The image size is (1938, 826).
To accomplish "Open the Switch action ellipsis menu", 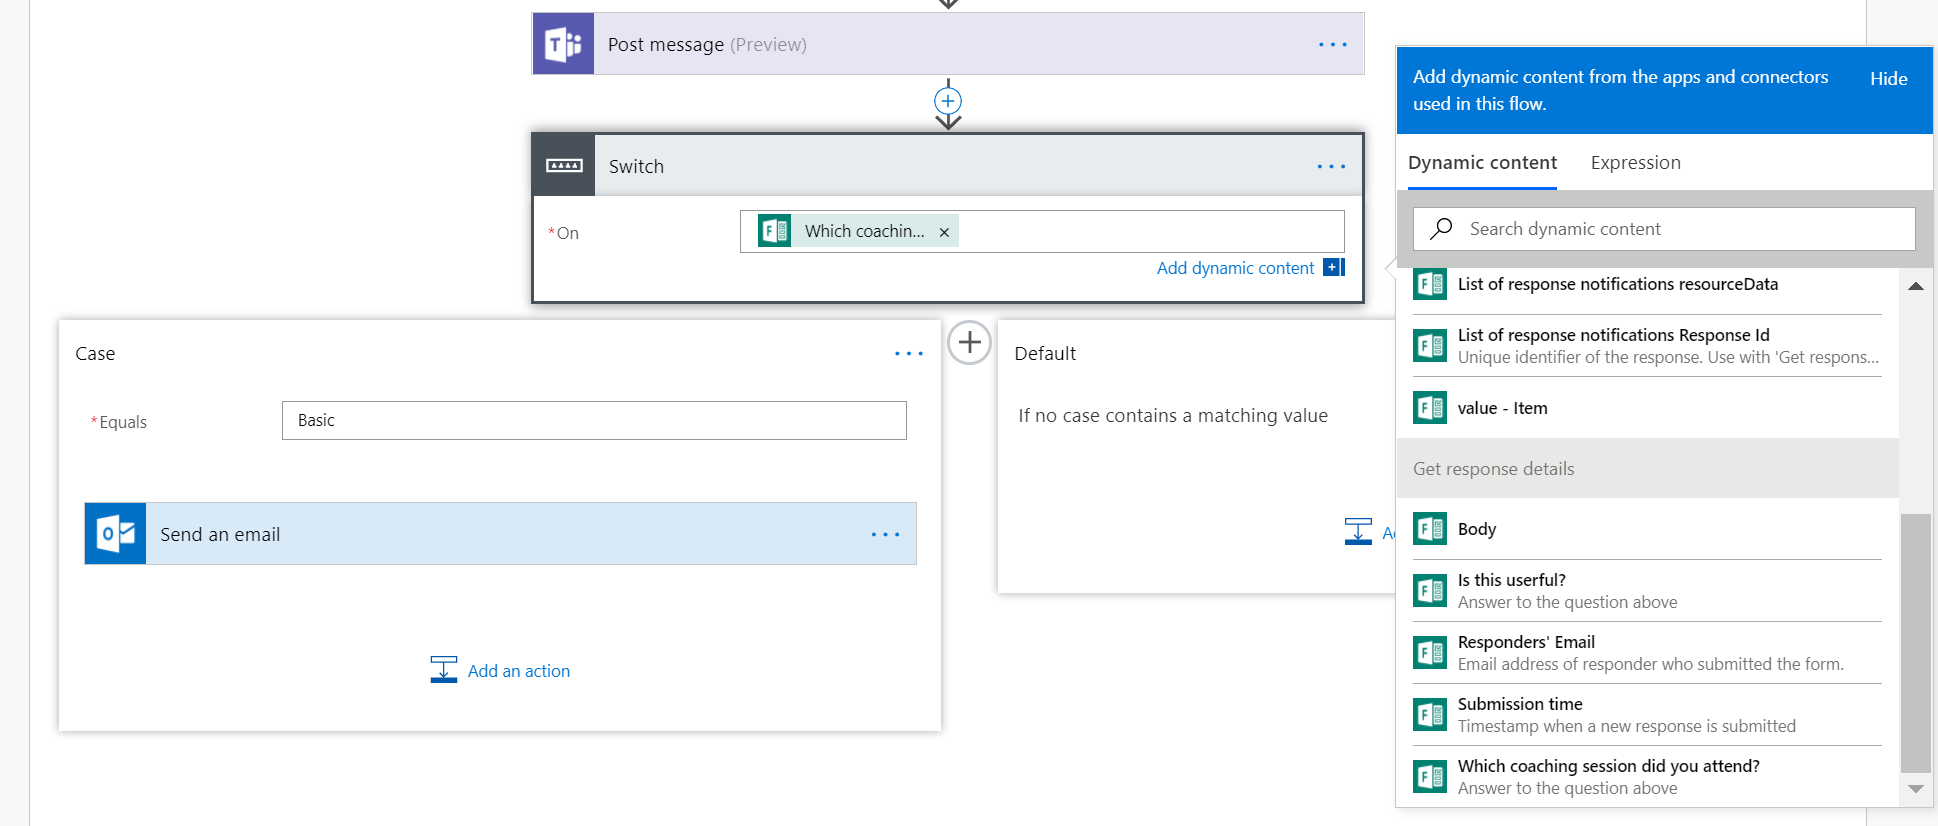I will click(1331, 167).
